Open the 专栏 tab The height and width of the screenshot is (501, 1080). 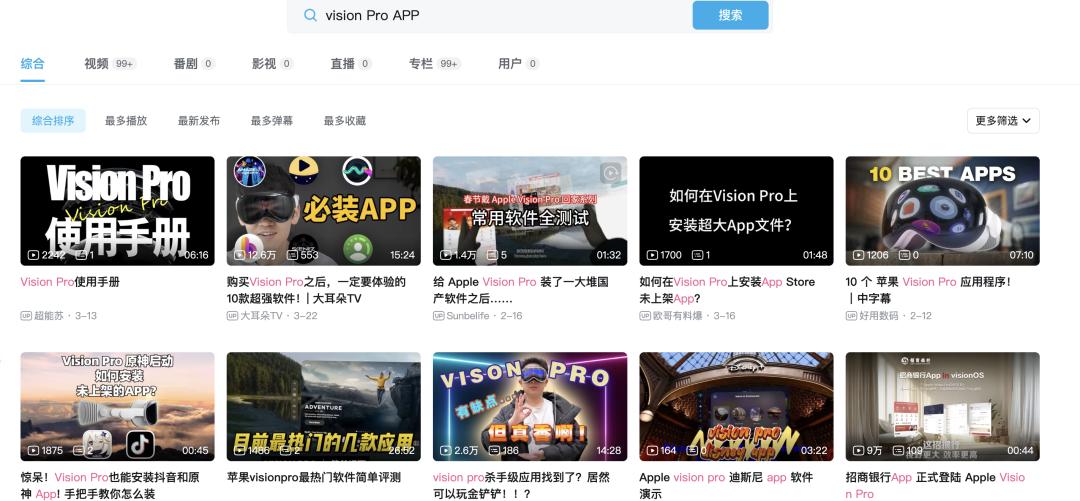pyautogui.click(x=420, y=64)
